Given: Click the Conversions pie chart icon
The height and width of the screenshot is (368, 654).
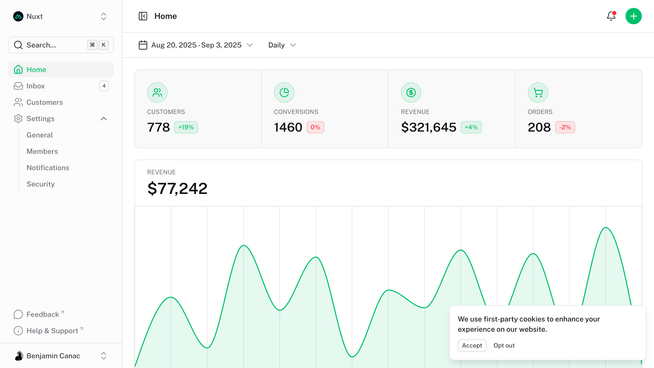Looking at the screenshot, I should 284,92.
